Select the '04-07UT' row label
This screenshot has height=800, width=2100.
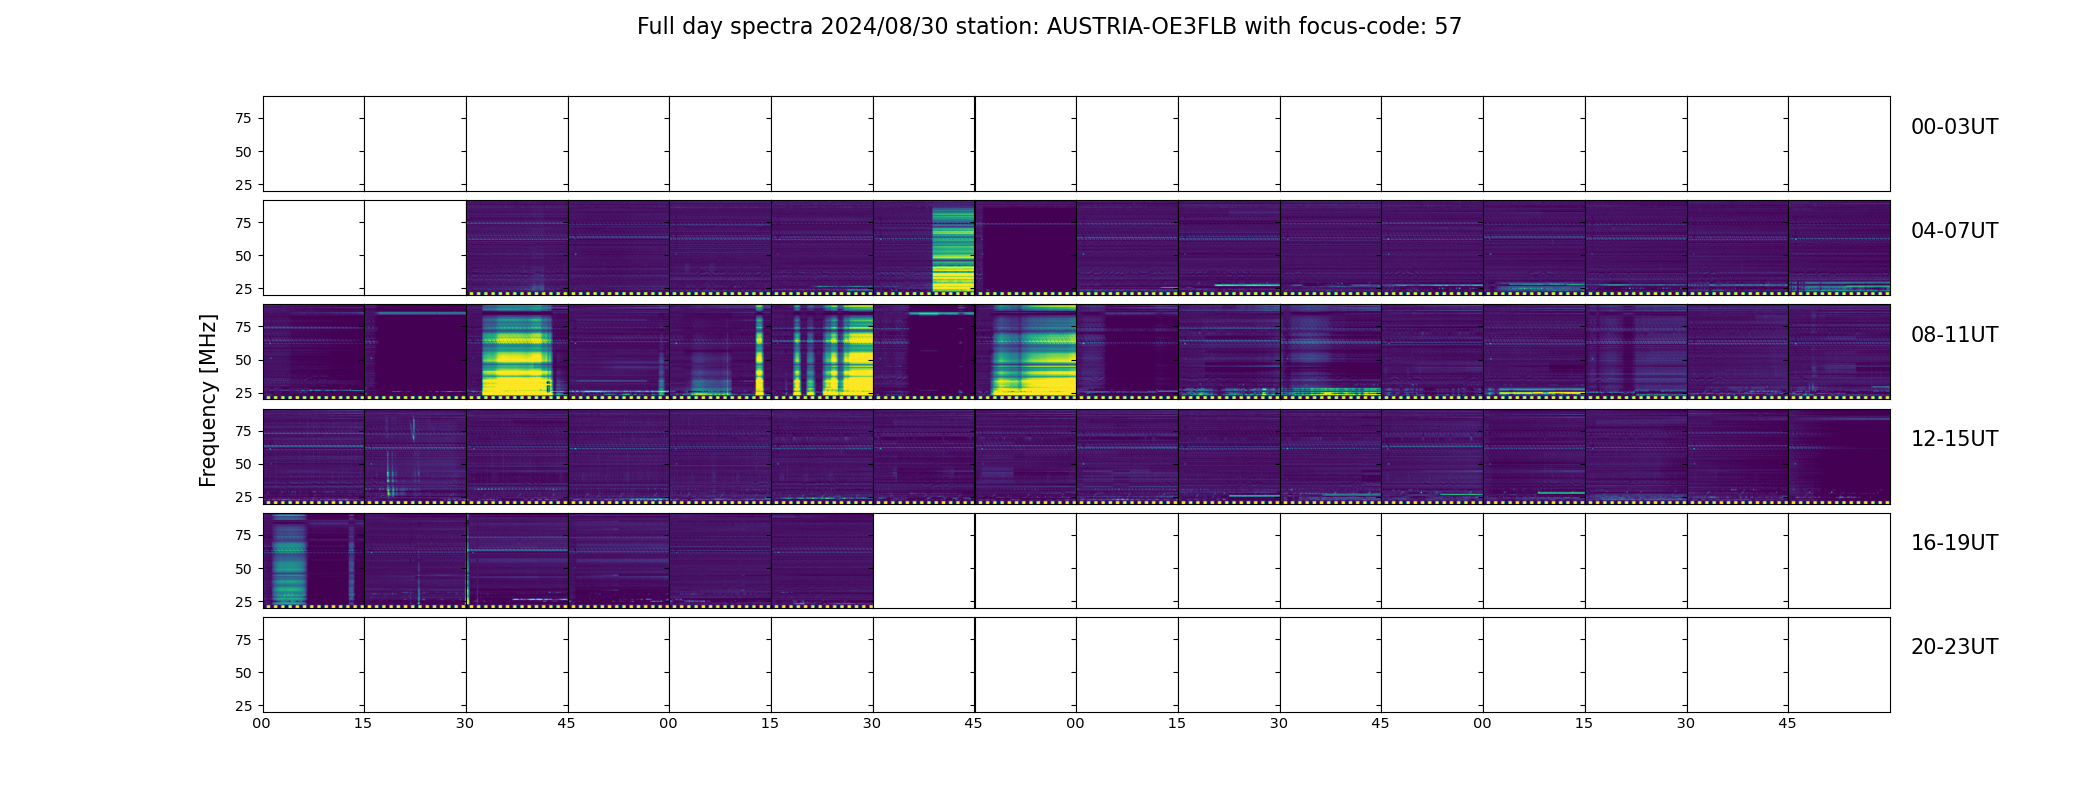(x=1954, y=231)
